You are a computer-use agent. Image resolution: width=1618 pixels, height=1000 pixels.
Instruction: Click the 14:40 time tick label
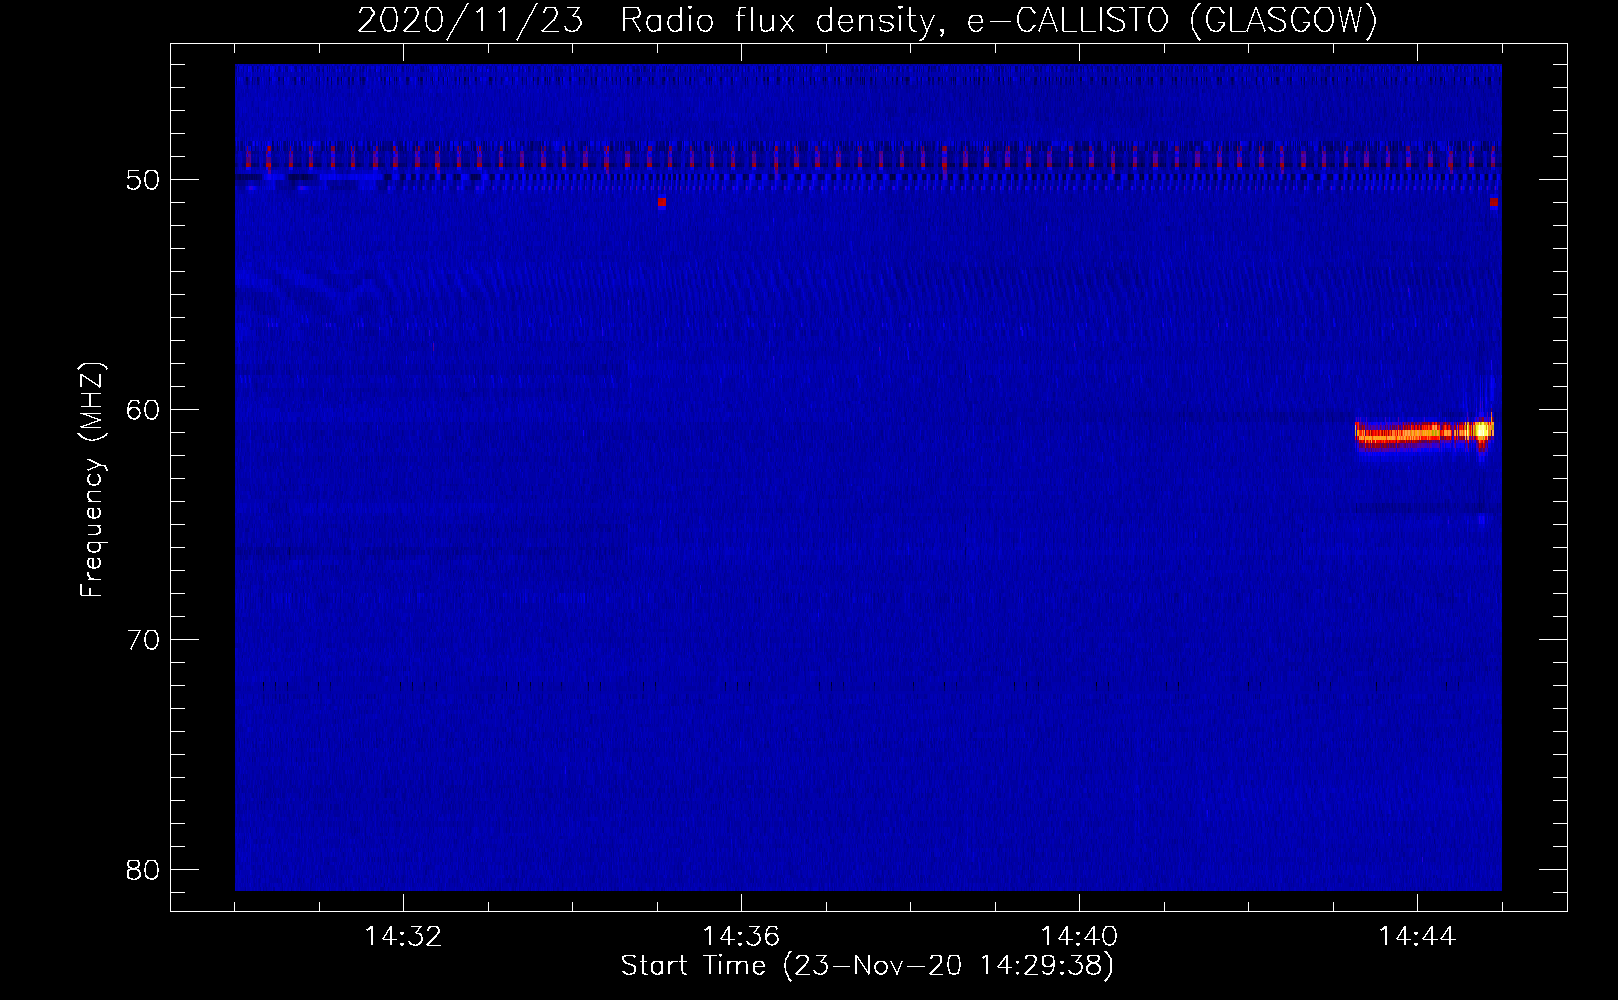click(1079, 937)
